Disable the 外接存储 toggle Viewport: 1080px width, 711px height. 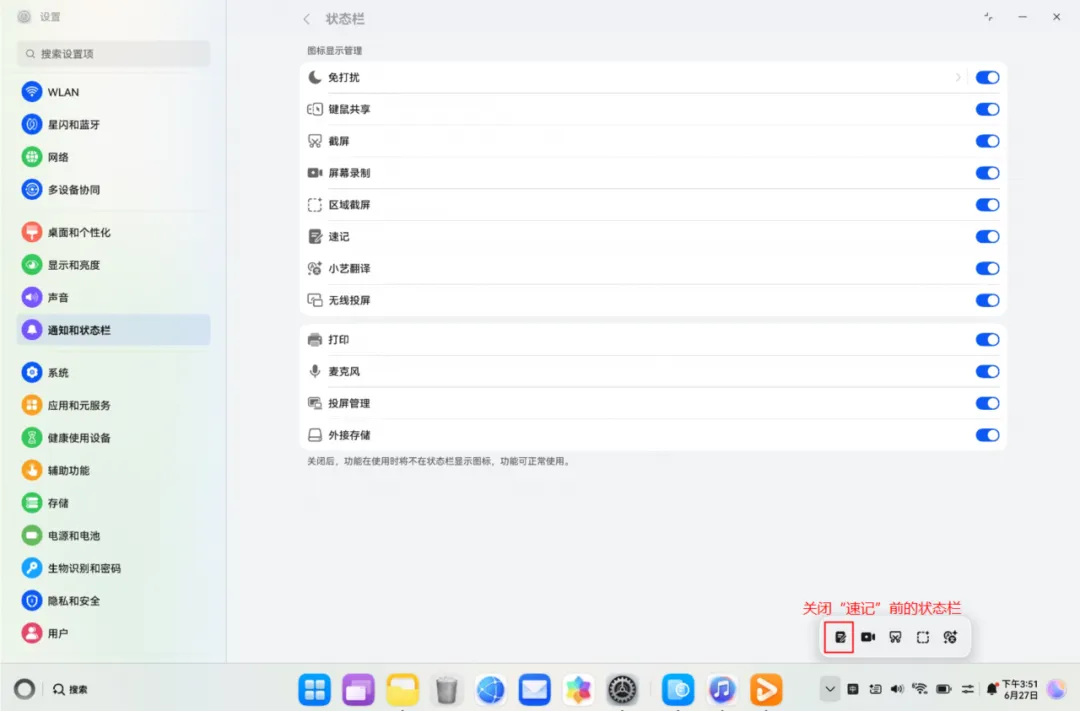[987, 435]
